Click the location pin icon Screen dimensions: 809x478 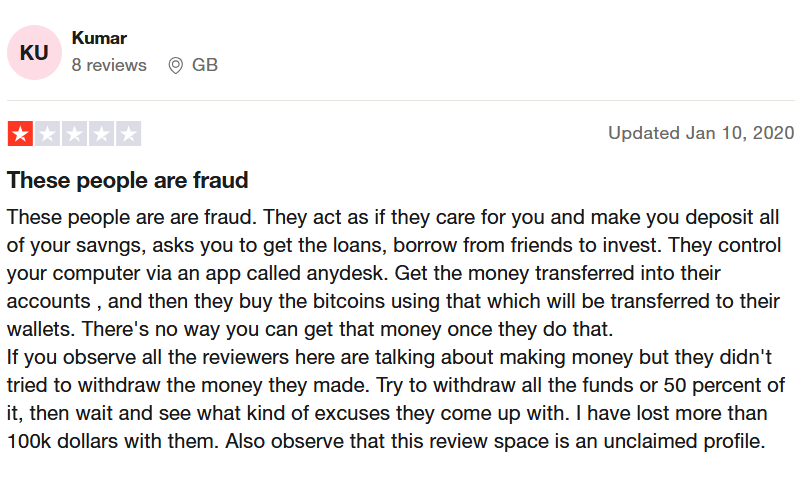pyautogui.click(x=175, y=66)
